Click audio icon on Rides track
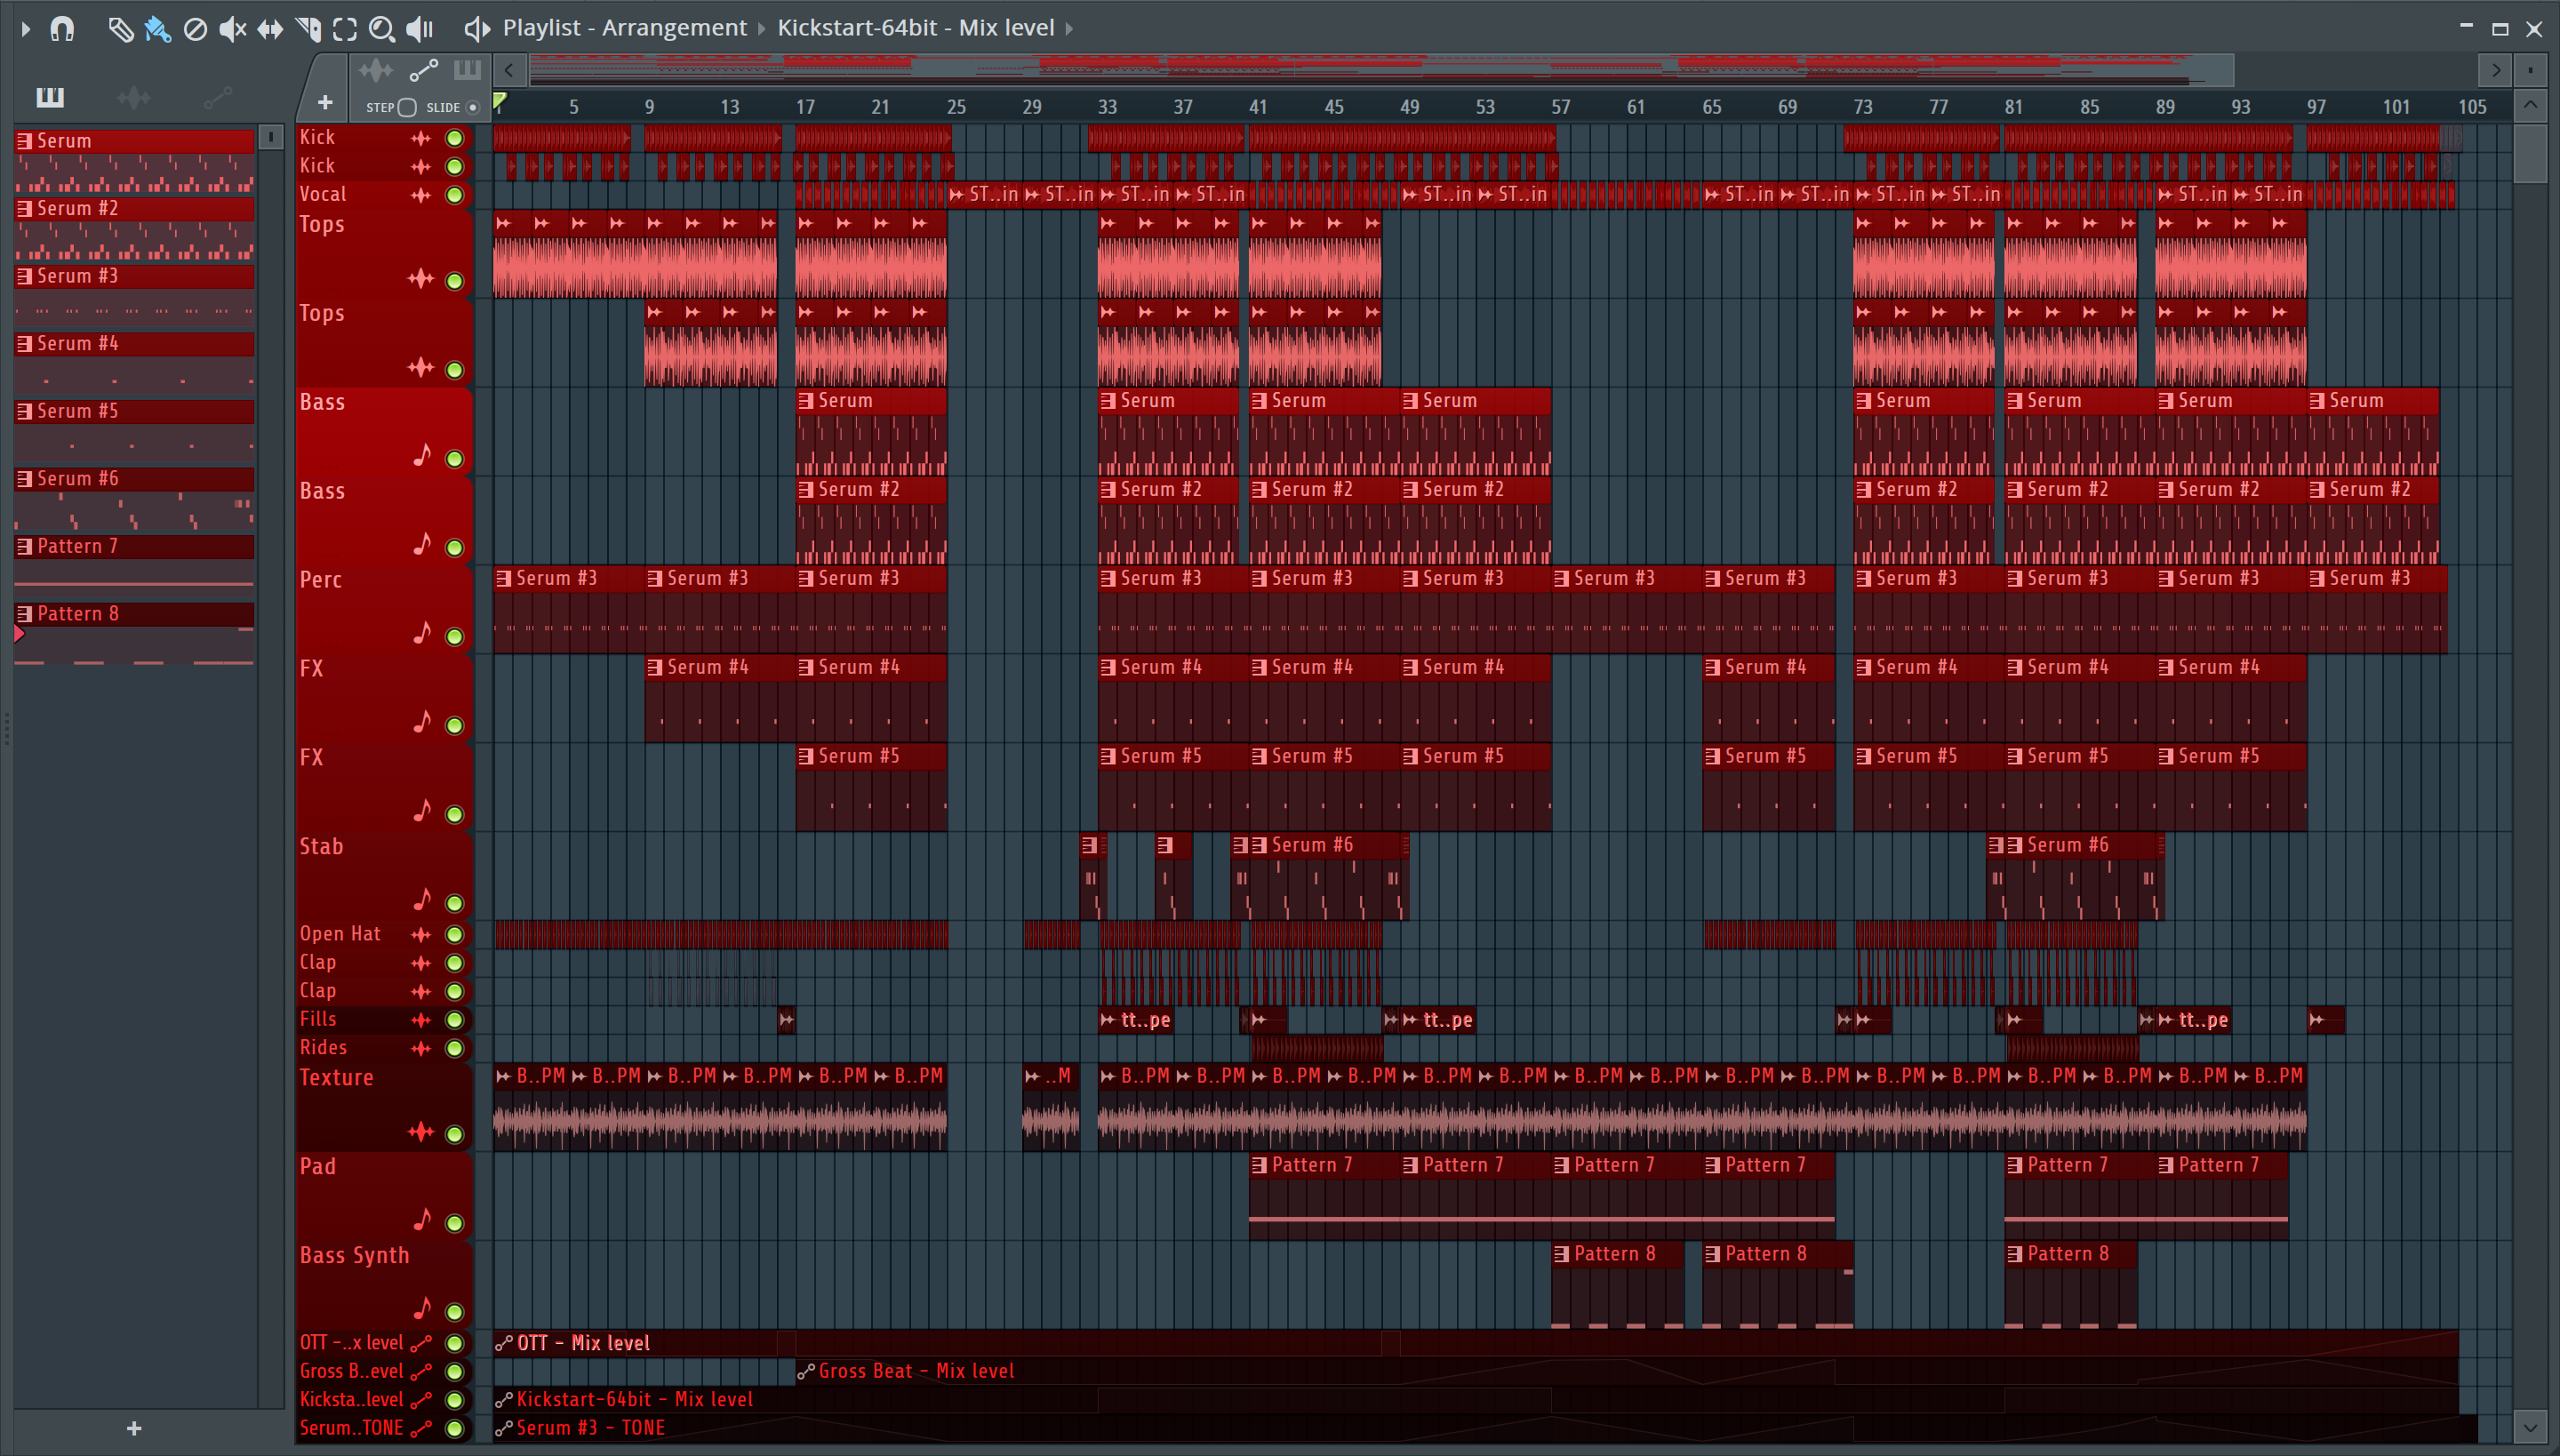The image size is (2560, 1456). [421, 1048]
